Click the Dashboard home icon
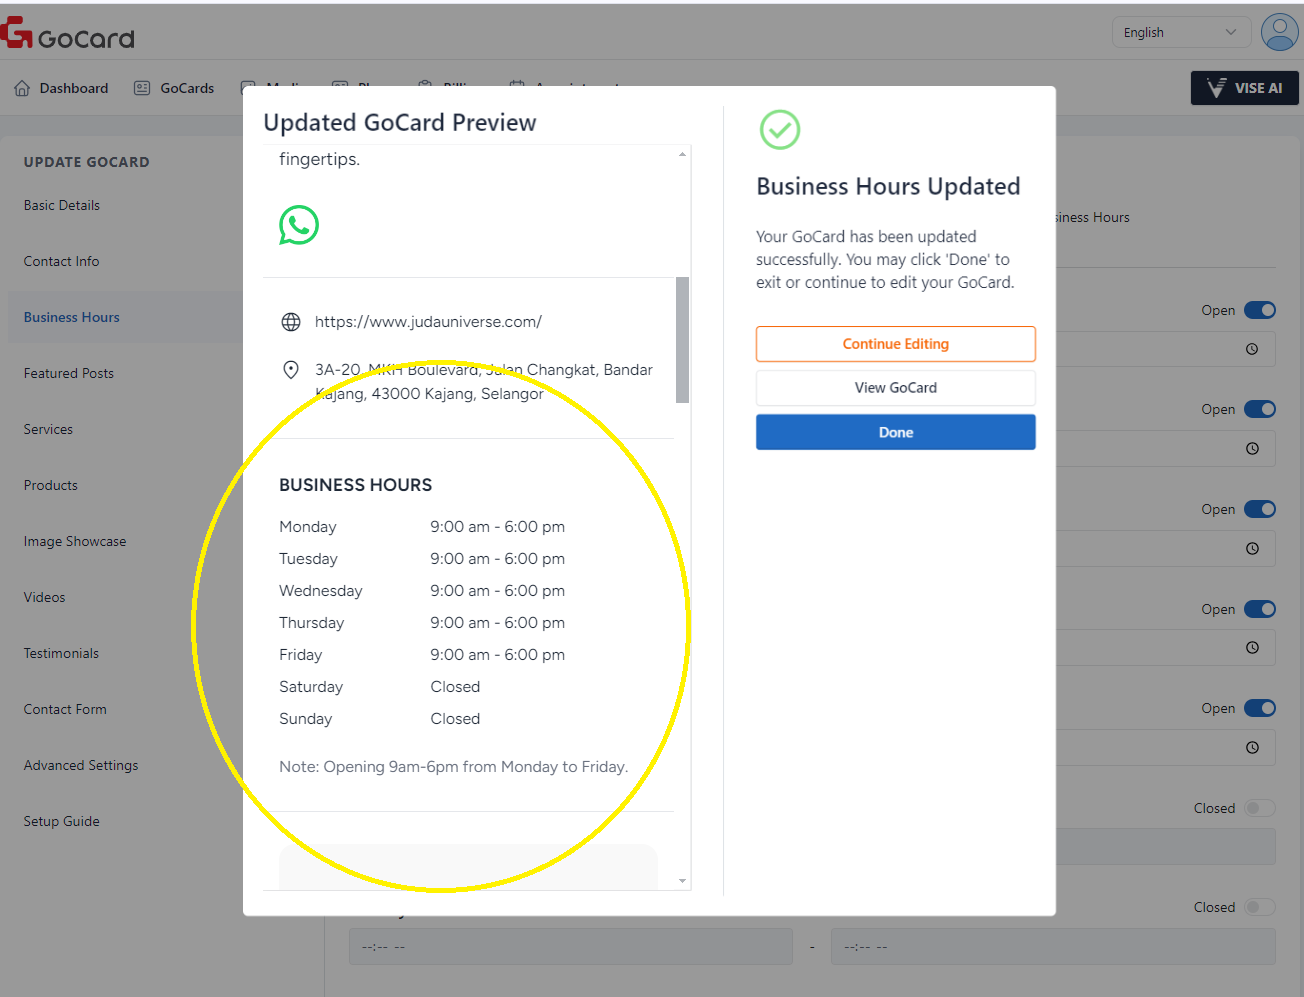Viewport: 1304px width, 997px height. pyautogui.click(x=22, y=88)
